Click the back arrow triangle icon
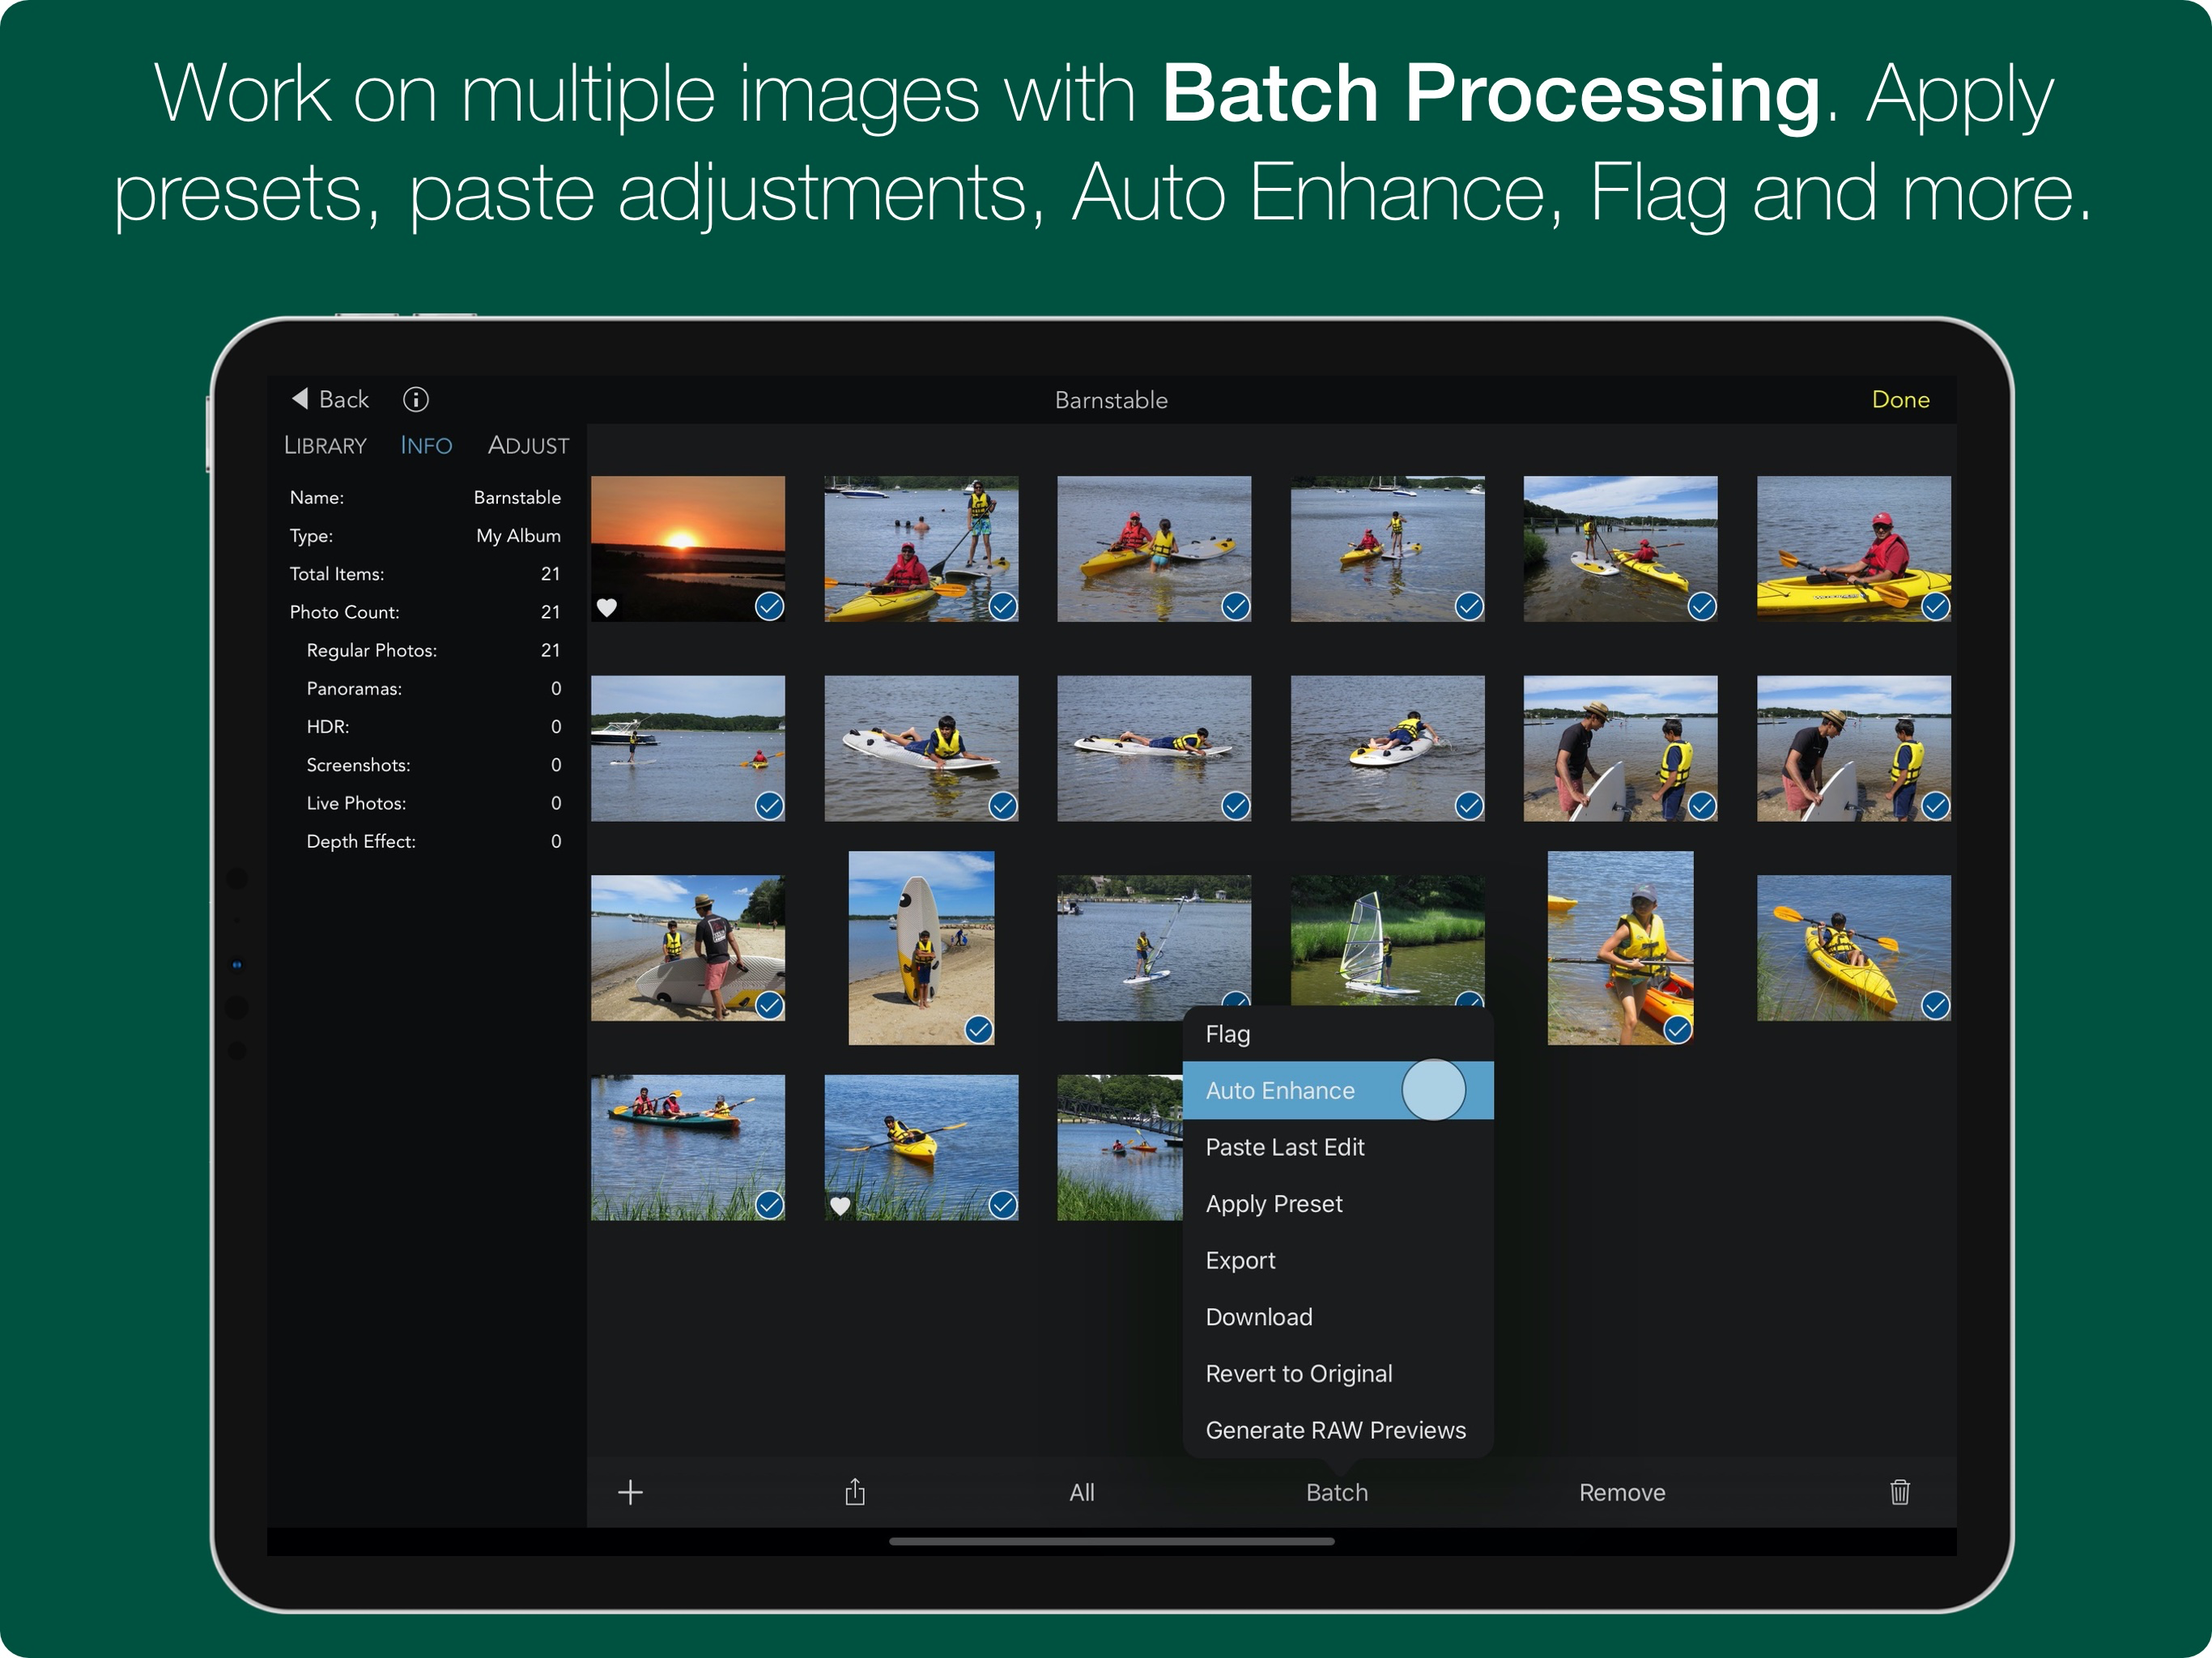Viewport: 2212px width, 1658px height. (300, 399)
